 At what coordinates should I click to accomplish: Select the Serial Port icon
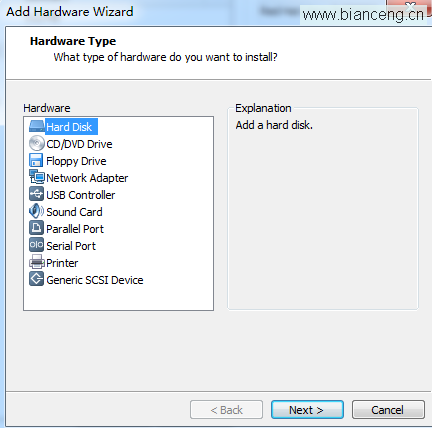(36, 245)
